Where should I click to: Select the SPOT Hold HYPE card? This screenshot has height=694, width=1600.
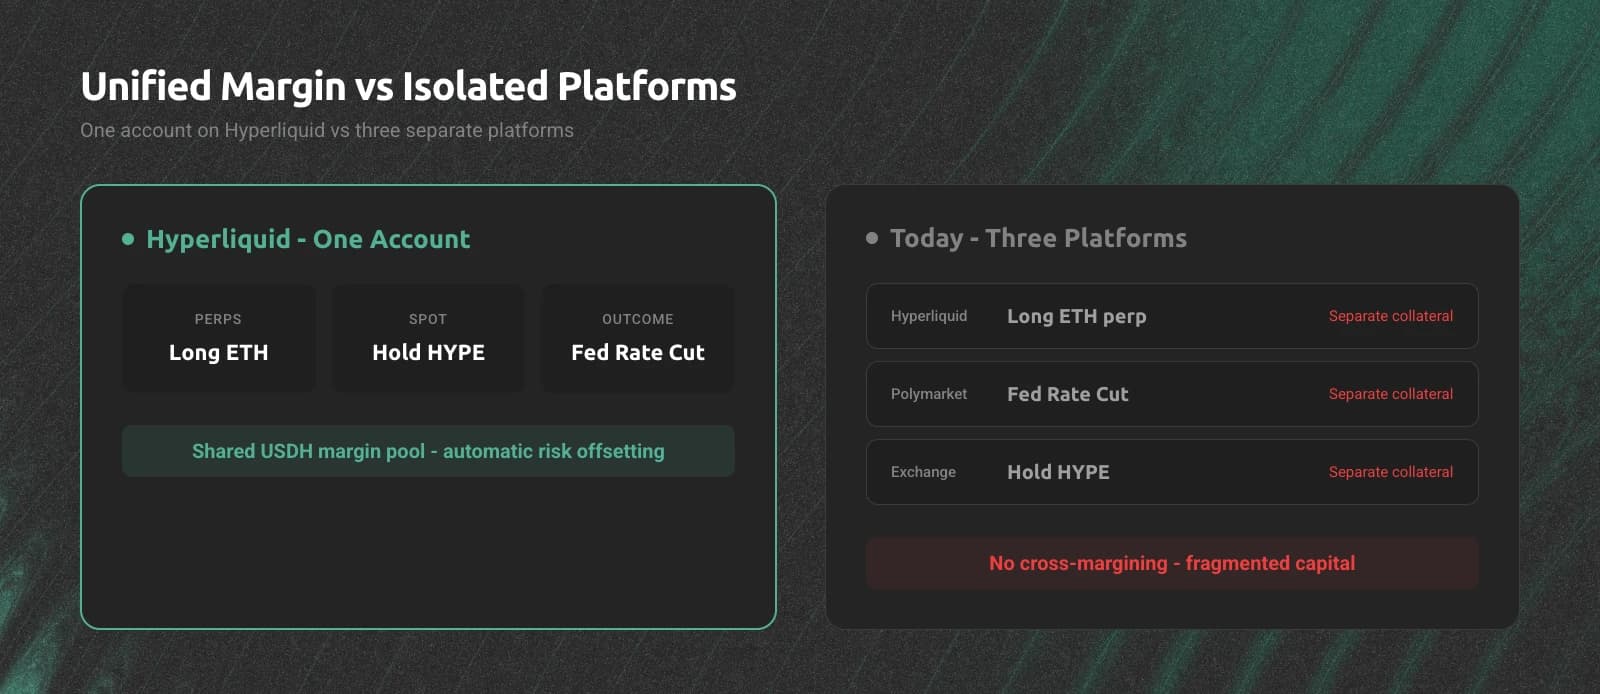[428, 338]
